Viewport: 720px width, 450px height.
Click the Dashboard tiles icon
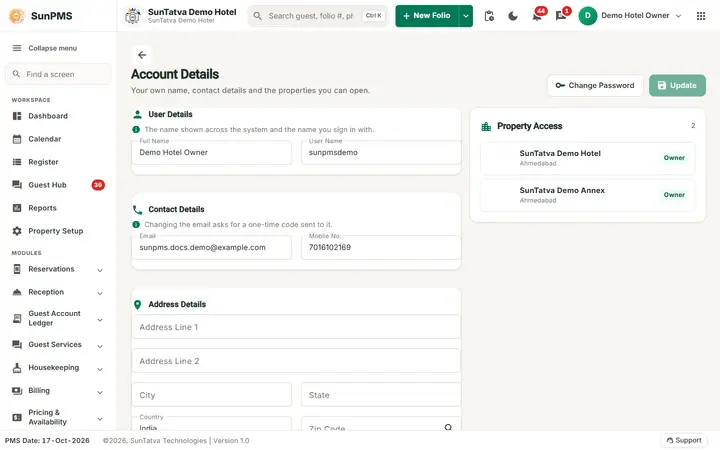(x=17, y=116)
